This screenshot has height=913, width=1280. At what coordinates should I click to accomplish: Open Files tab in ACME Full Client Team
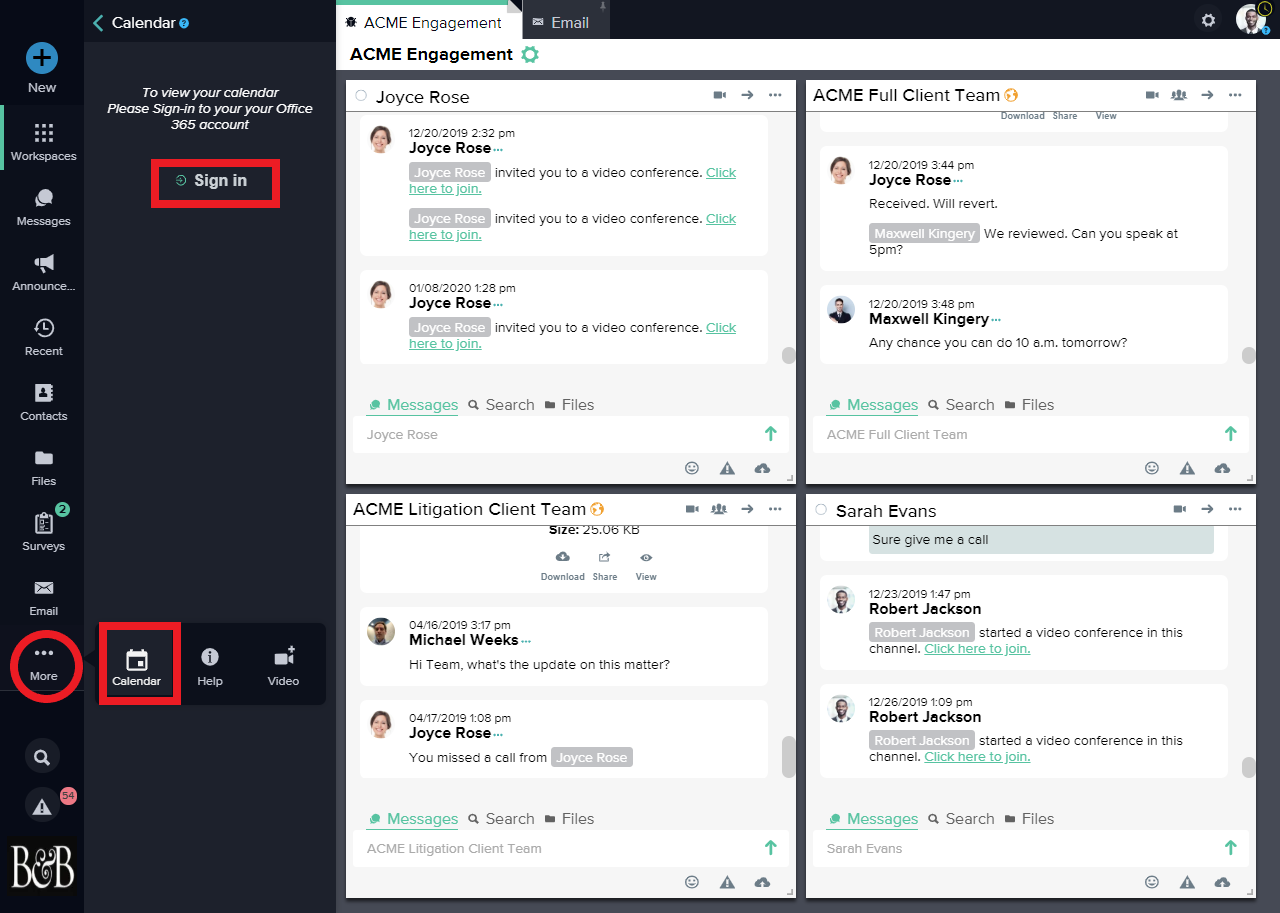tap(1028, 404)
